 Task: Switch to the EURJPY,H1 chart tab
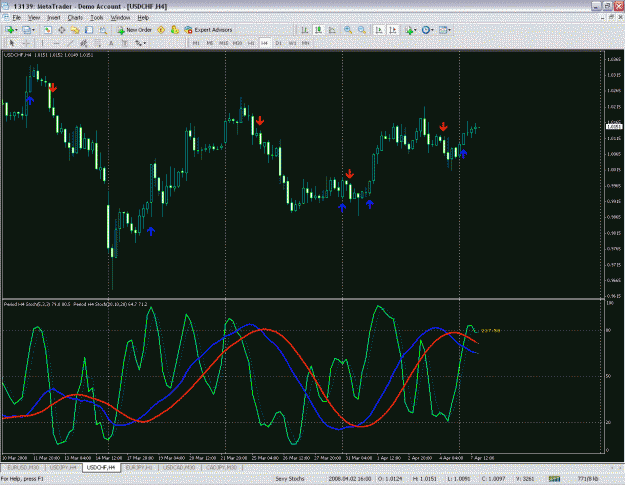[x=139, y=467]
